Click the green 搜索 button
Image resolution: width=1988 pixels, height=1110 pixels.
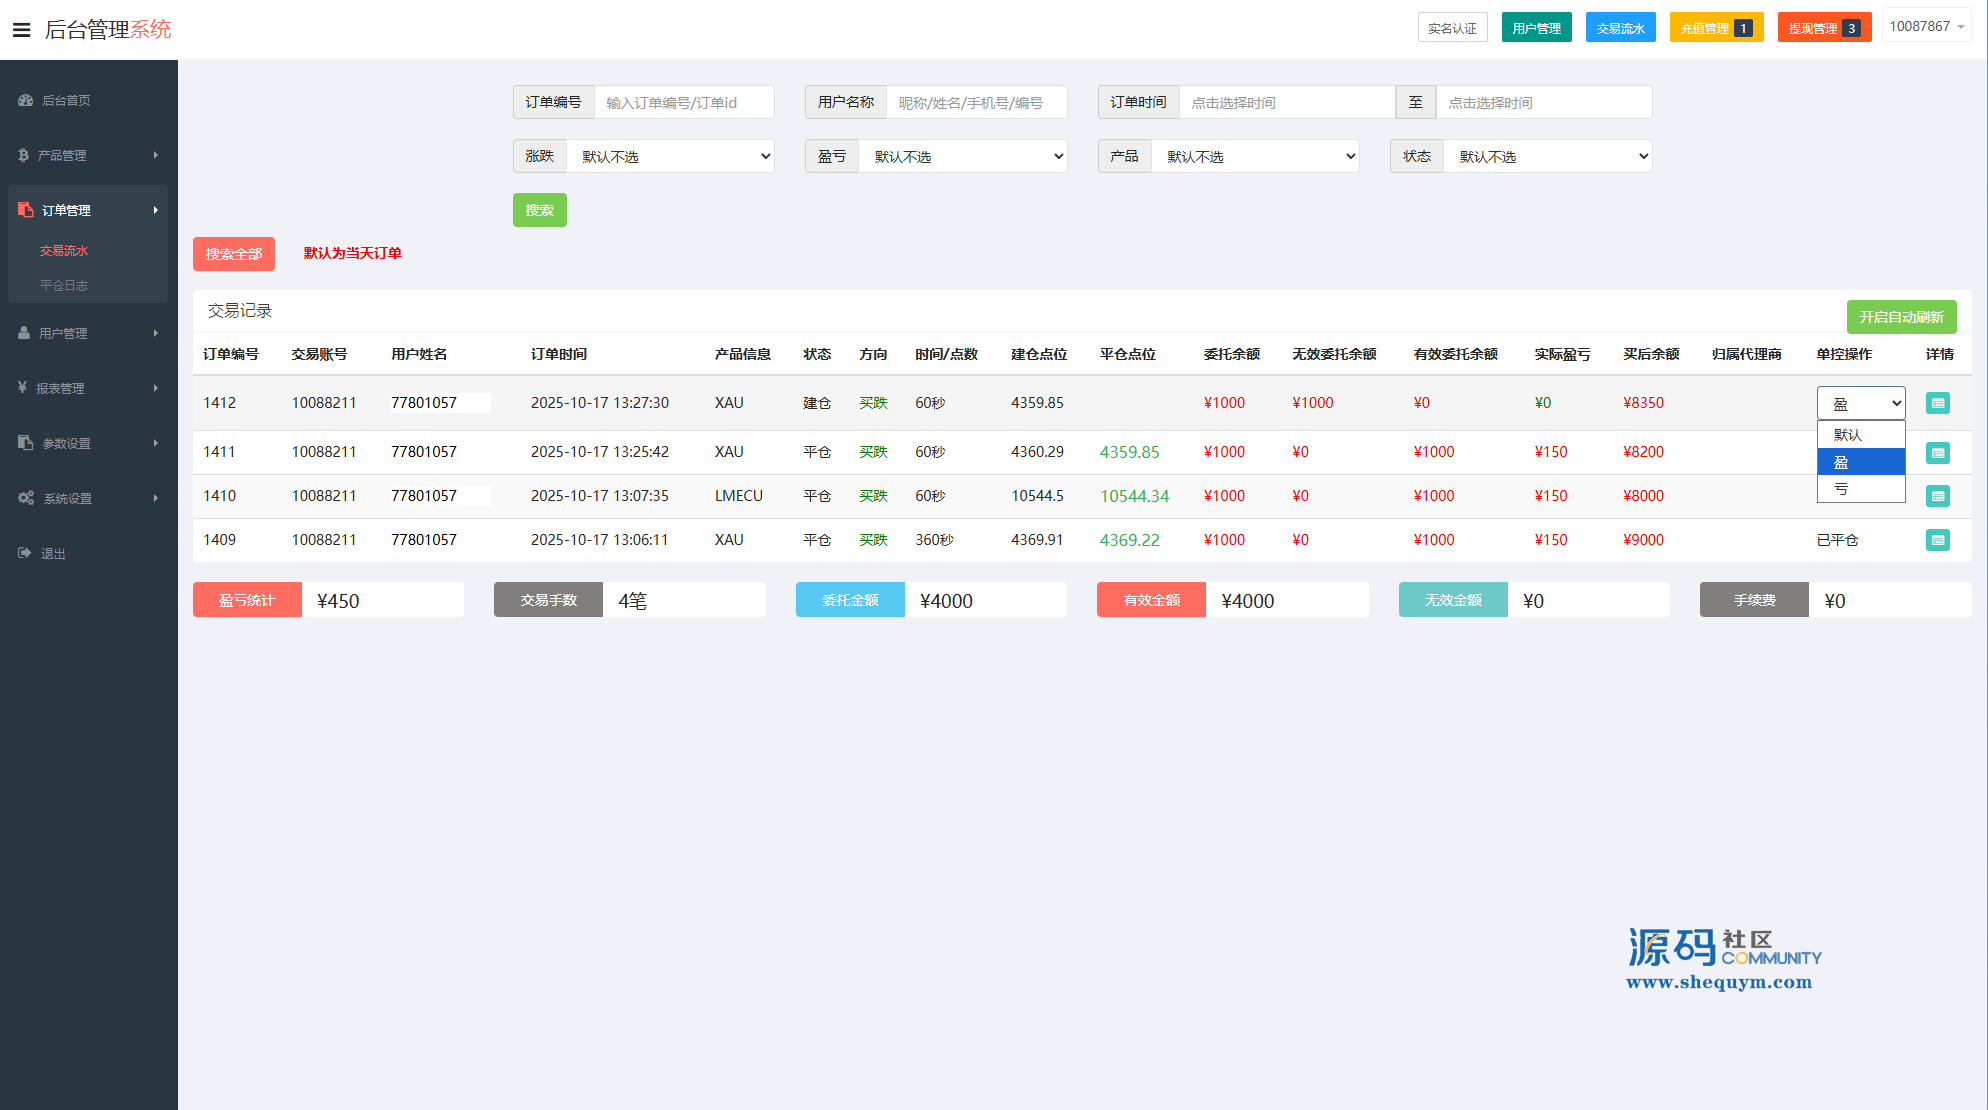(539, 210)
